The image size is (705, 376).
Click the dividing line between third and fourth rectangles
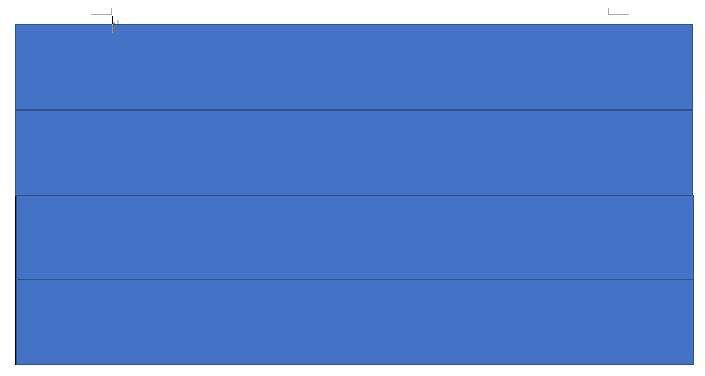(354, 279)
